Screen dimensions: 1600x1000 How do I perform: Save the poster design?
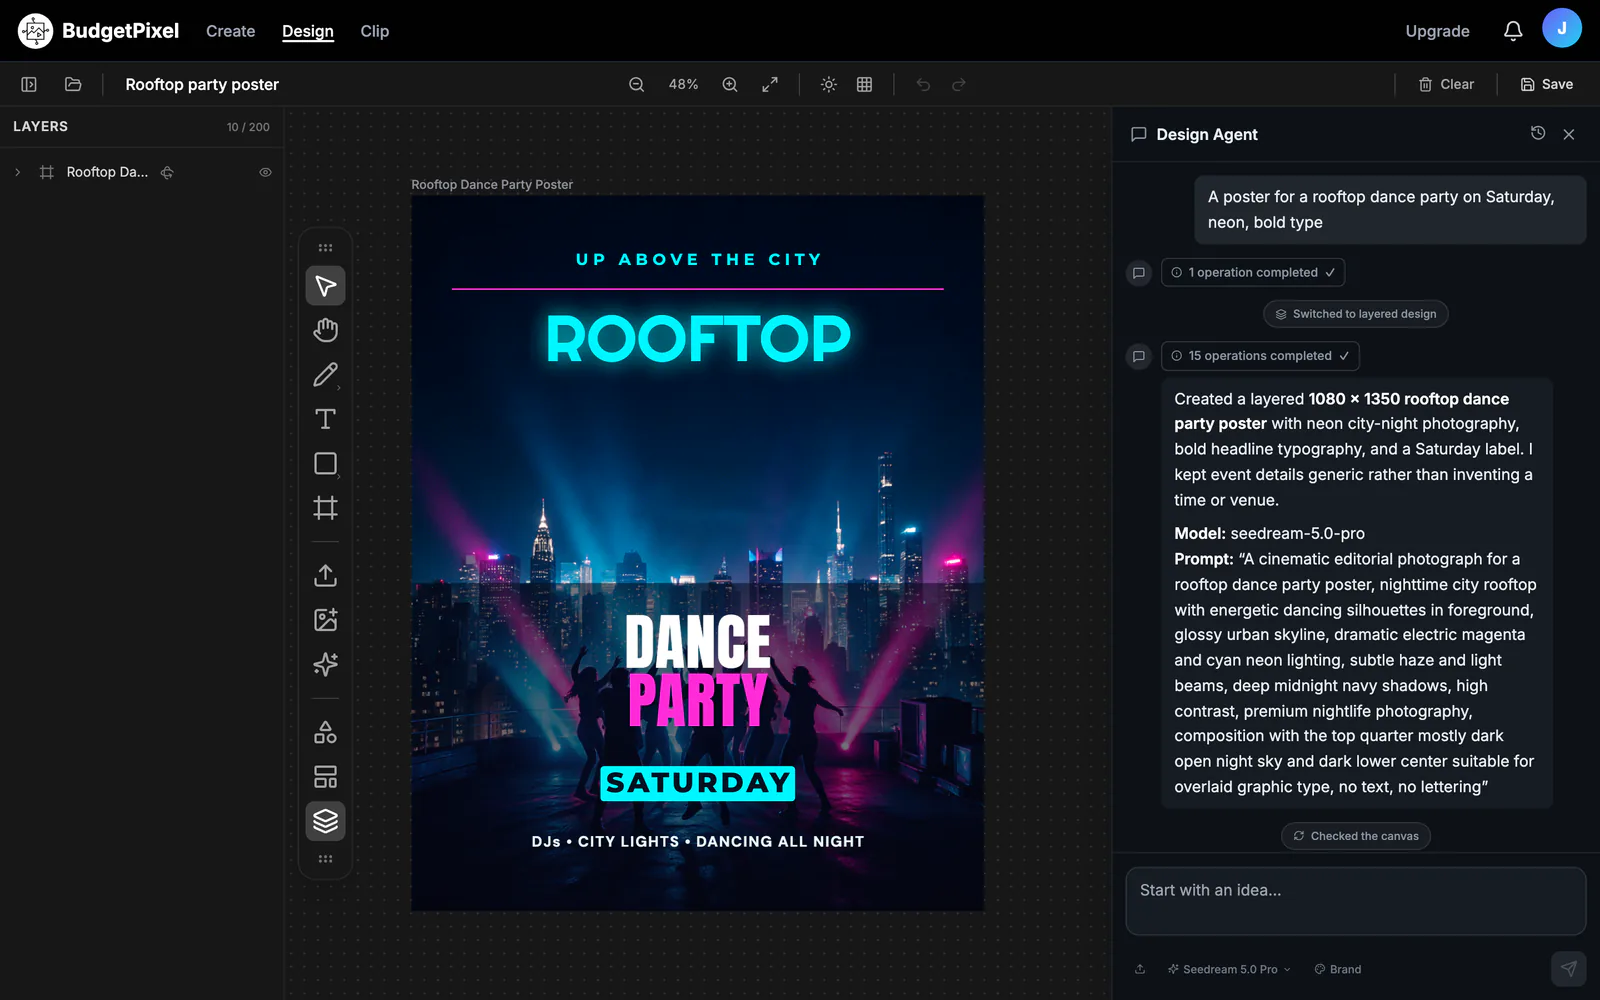click(1547, 85)
